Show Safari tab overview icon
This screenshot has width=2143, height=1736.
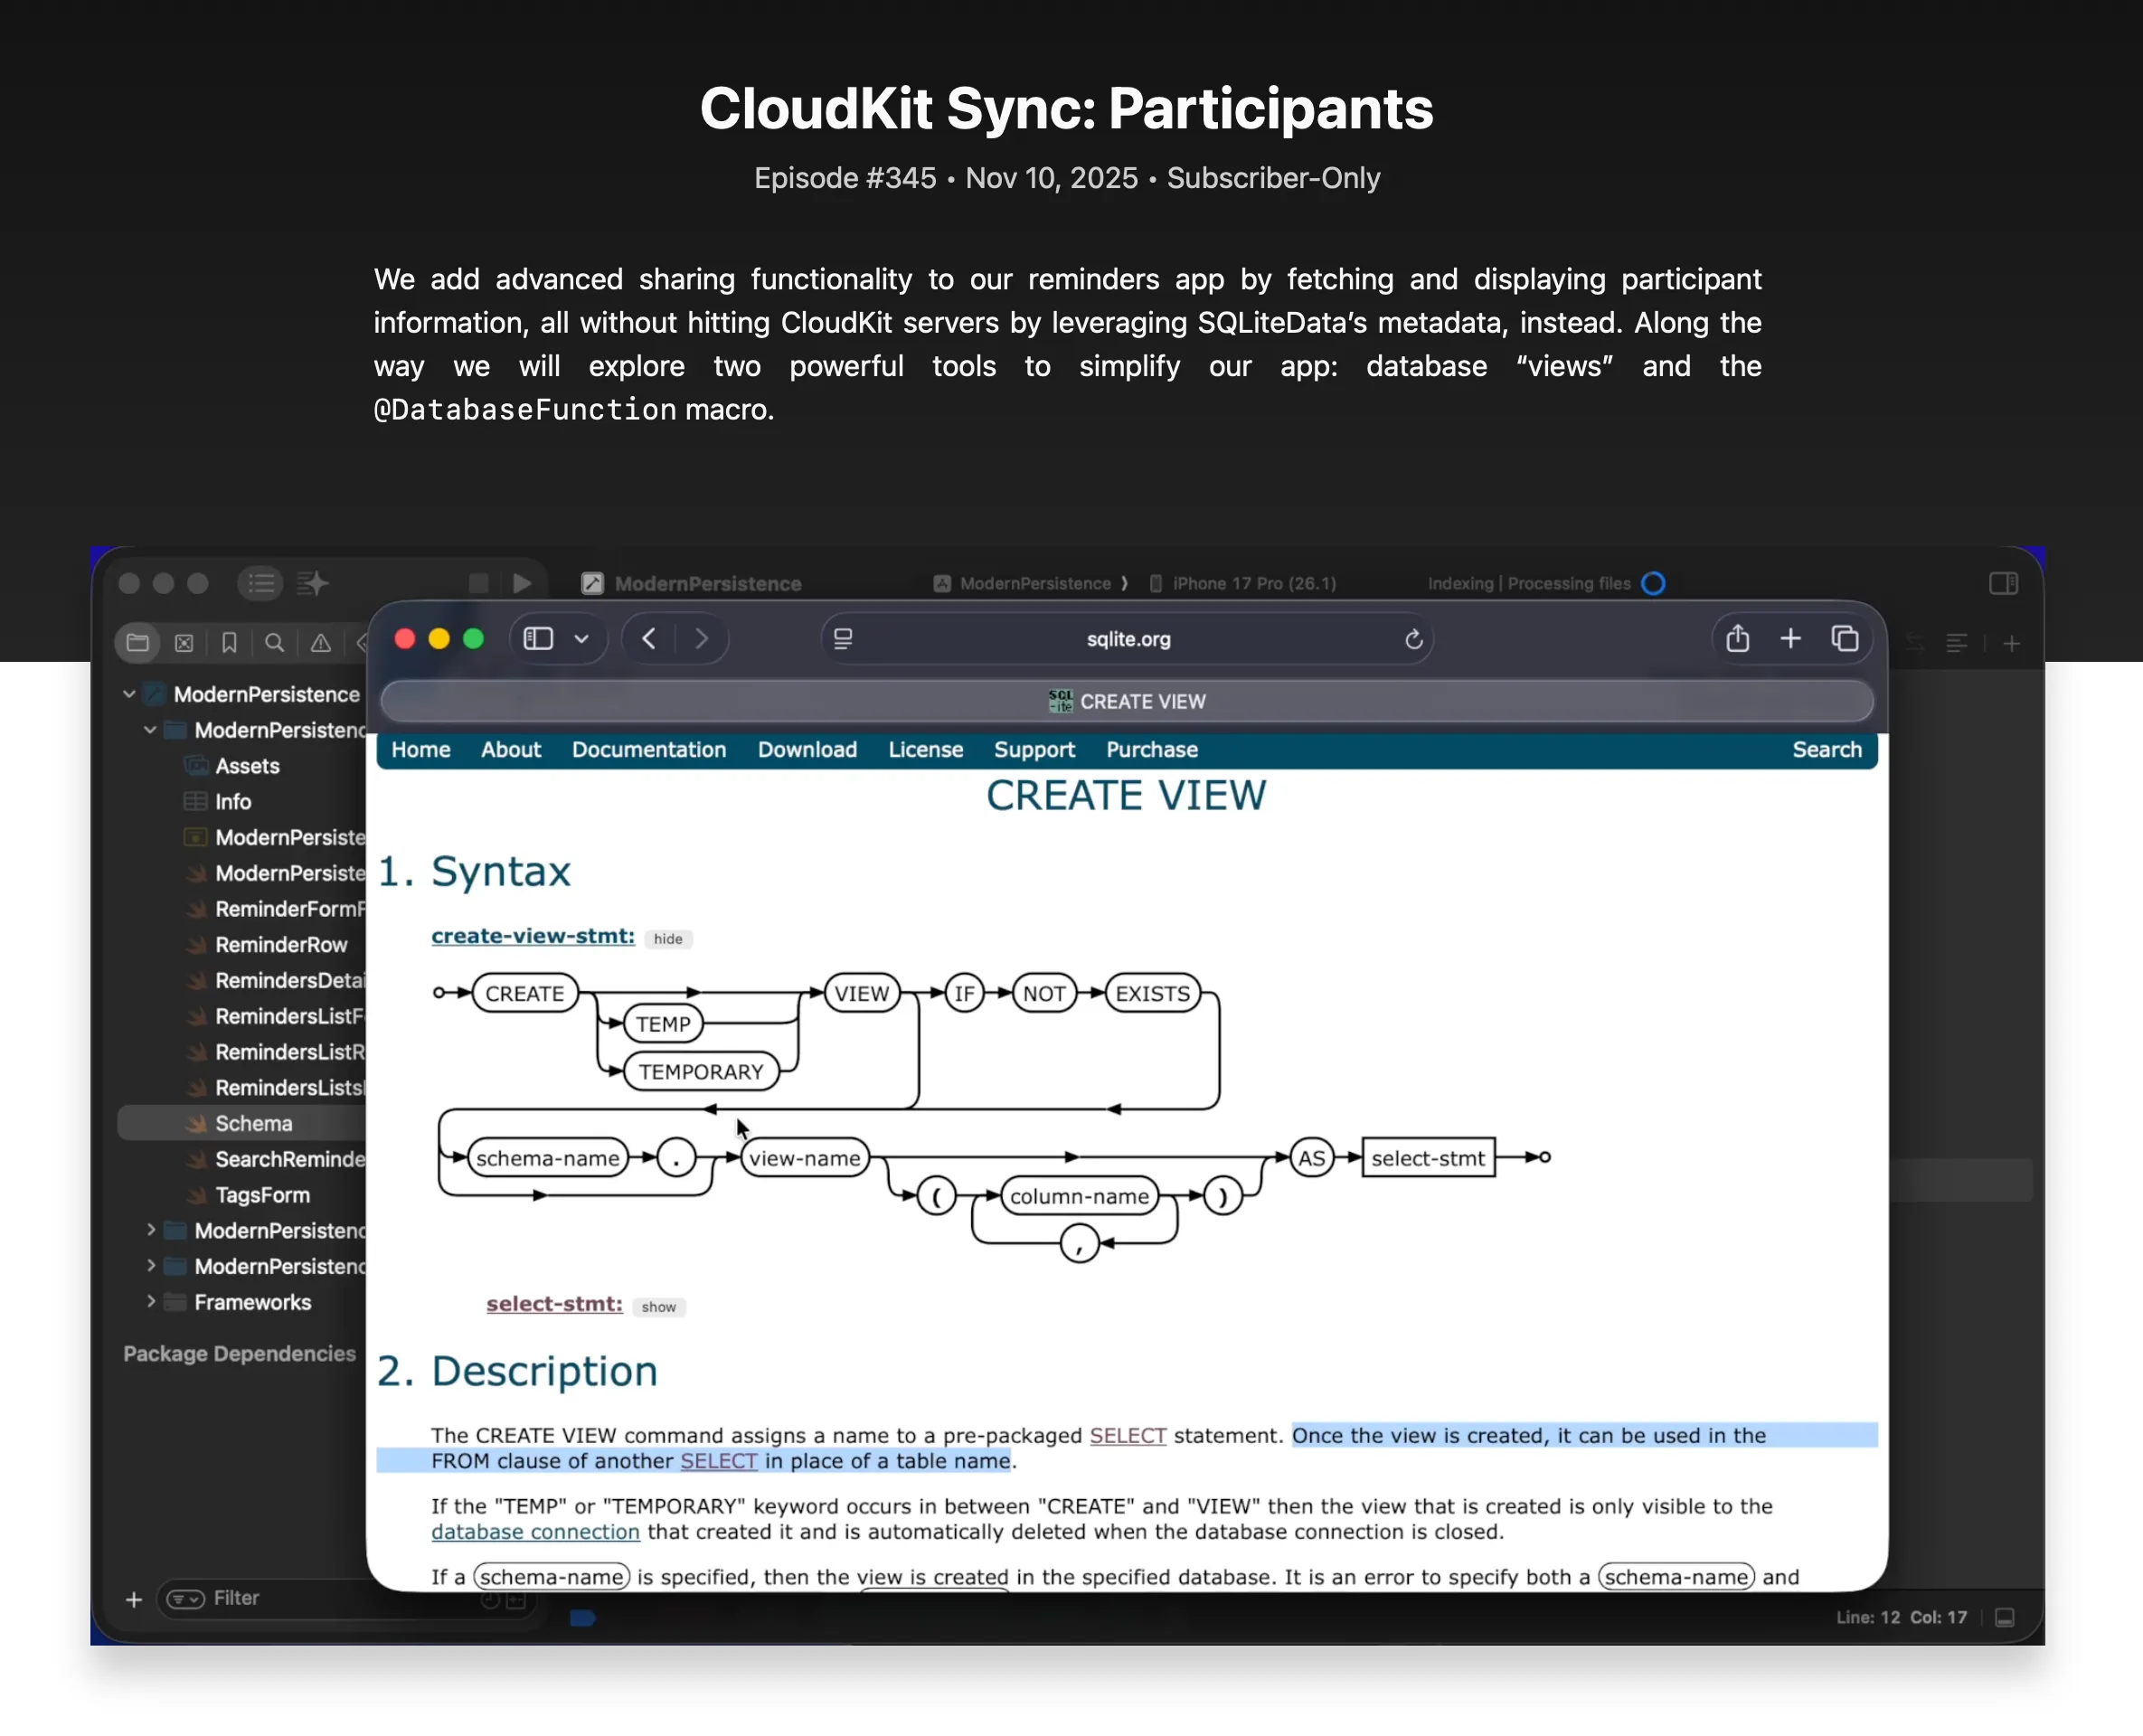click(x=1844, y=638)
